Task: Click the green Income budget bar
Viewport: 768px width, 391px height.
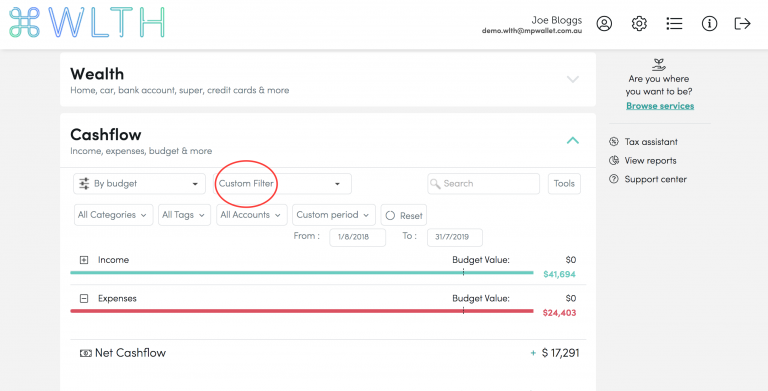Action: [302, 272]
